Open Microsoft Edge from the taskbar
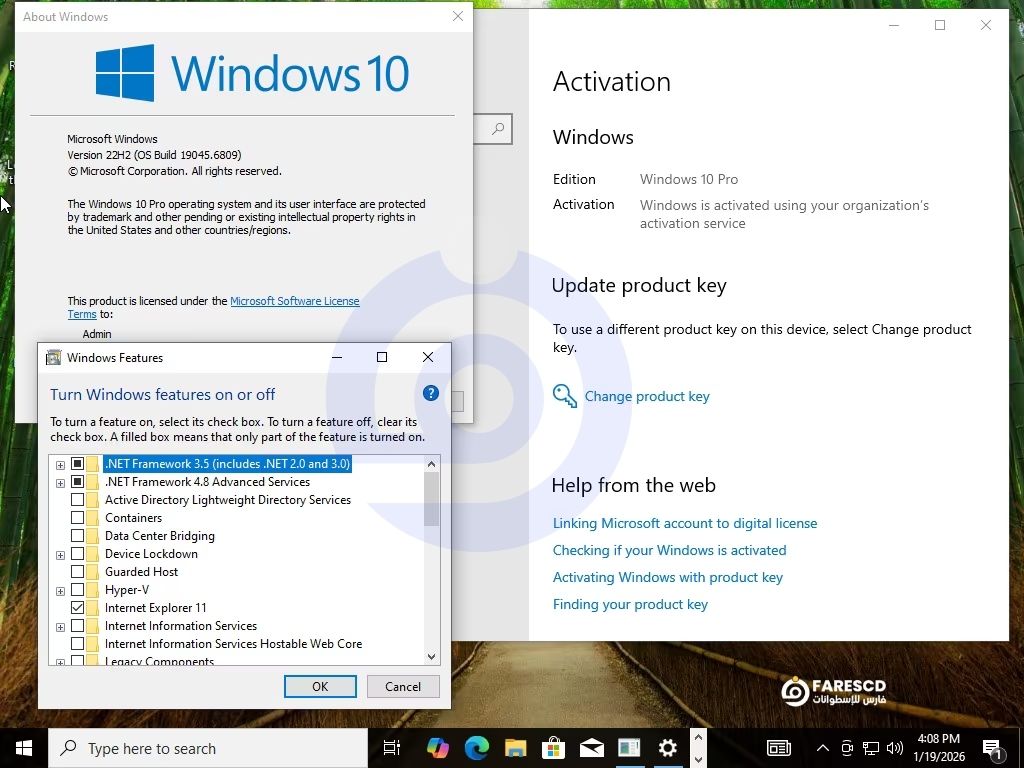 point(476,748)
